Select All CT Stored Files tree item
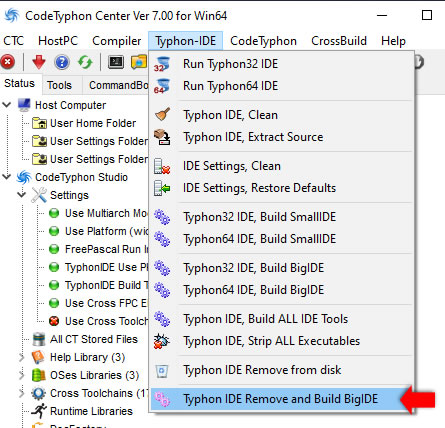Image resolution: width=445 pixels, height=428 pixels. (94, 339)
